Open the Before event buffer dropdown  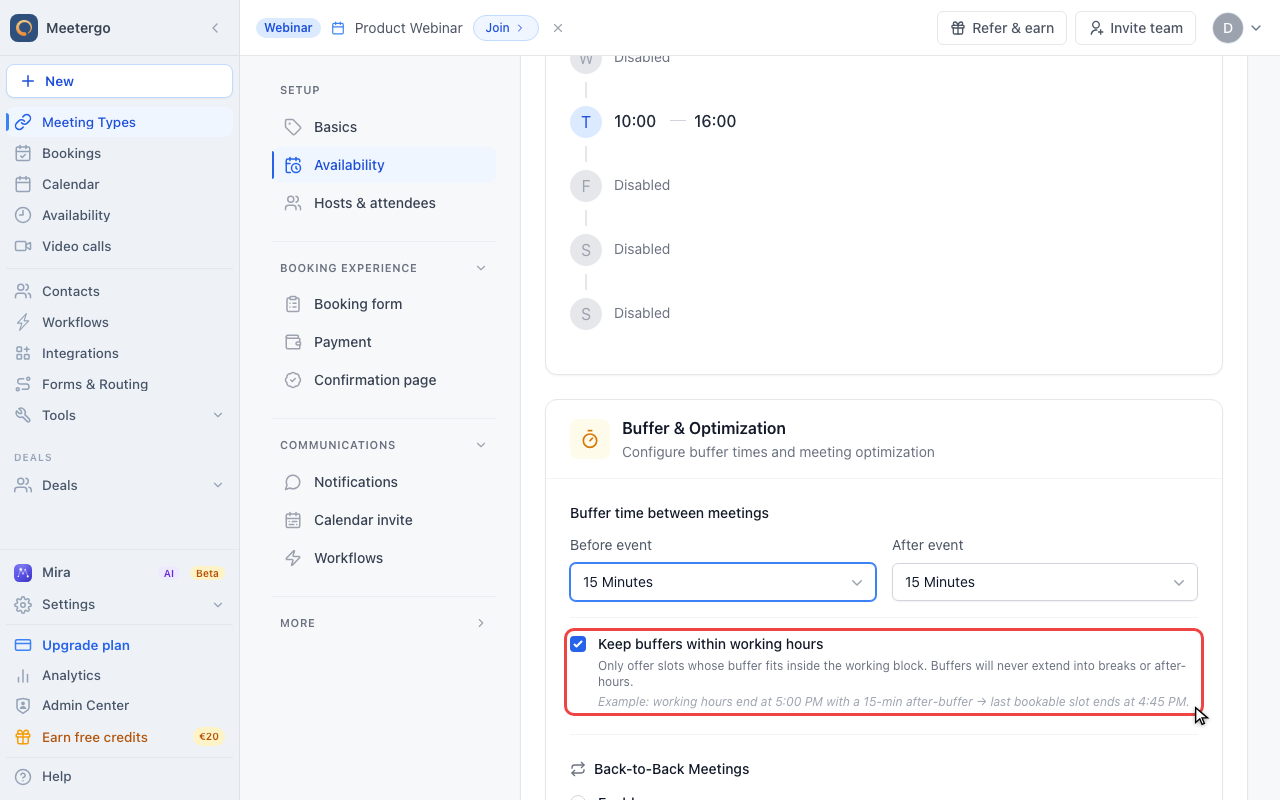723,582
